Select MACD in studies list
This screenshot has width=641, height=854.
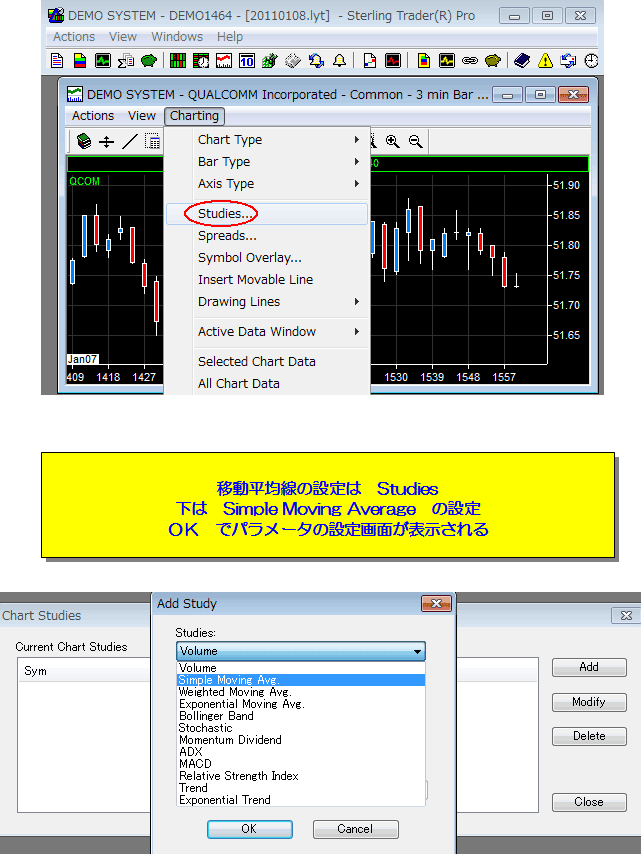(x=301, y=764)
